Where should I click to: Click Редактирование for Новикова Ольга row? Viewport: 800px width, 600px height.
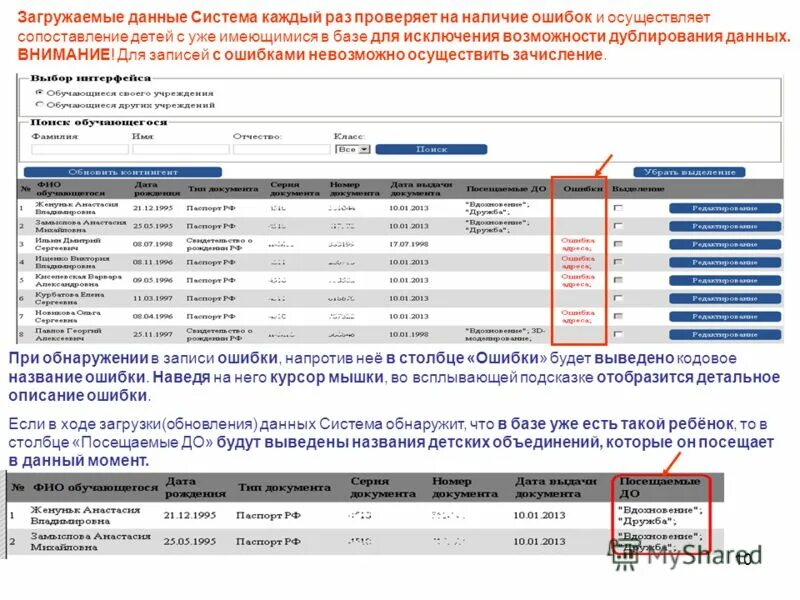[x=725, y=317]
